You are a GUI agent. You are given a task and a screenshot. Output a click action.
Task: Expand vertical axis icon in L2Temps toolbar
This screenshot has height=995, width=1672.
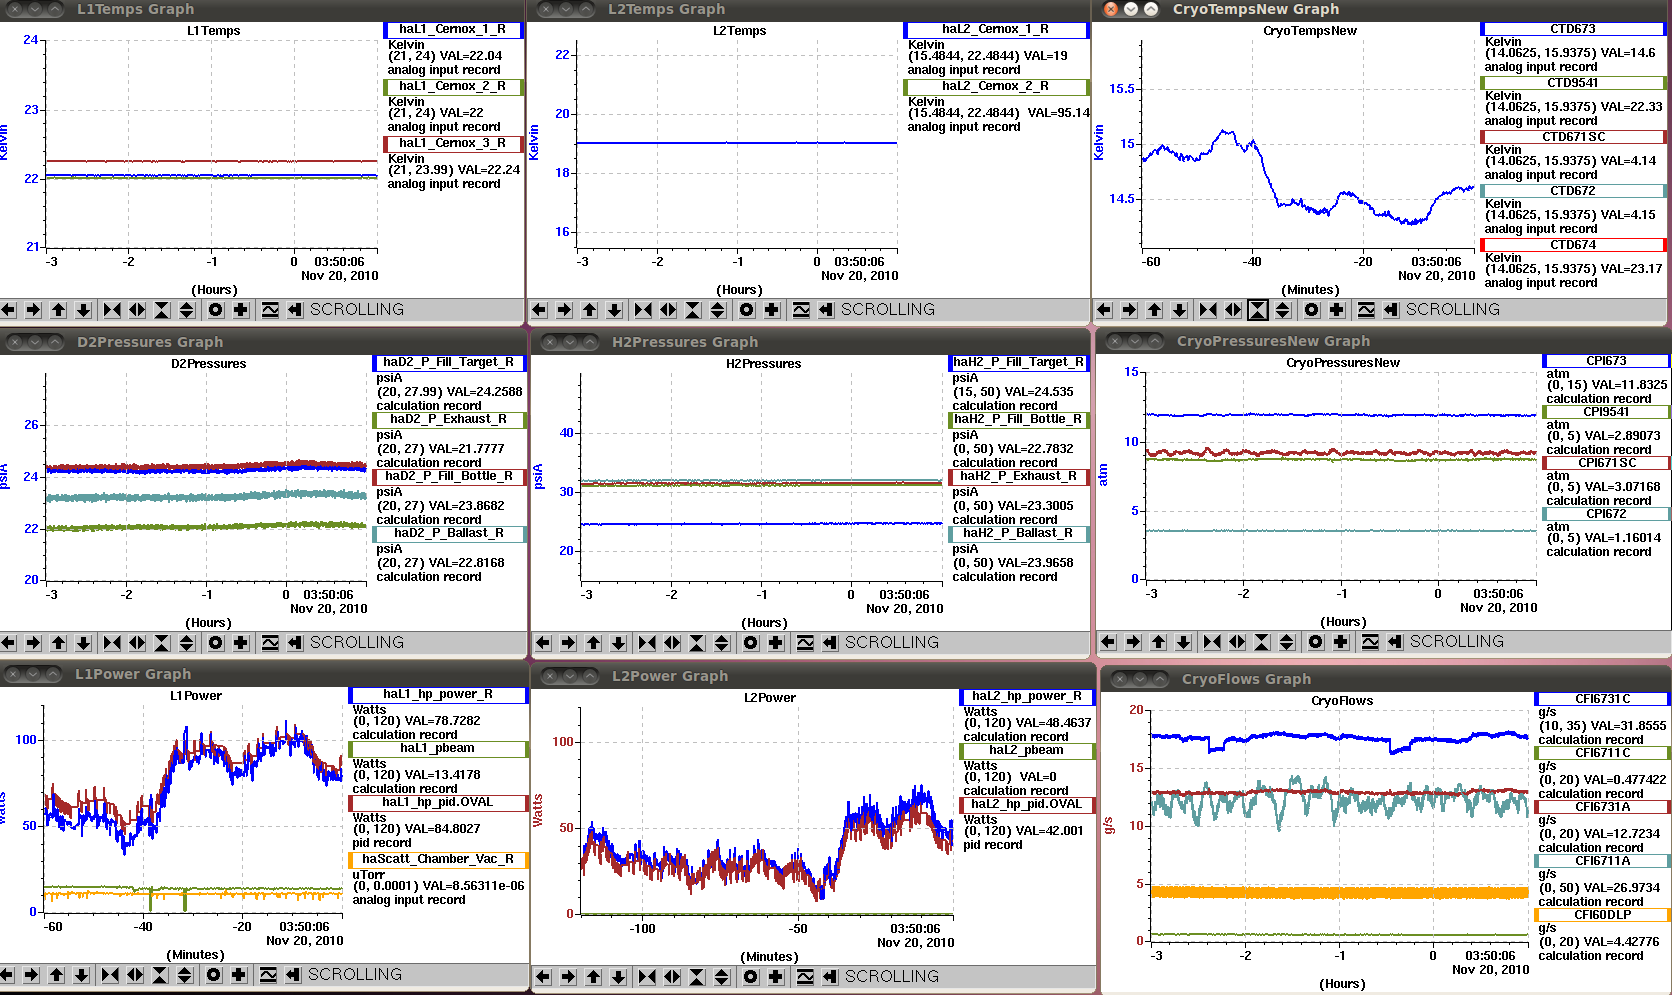pyautogui.click(x=718, y=310)
